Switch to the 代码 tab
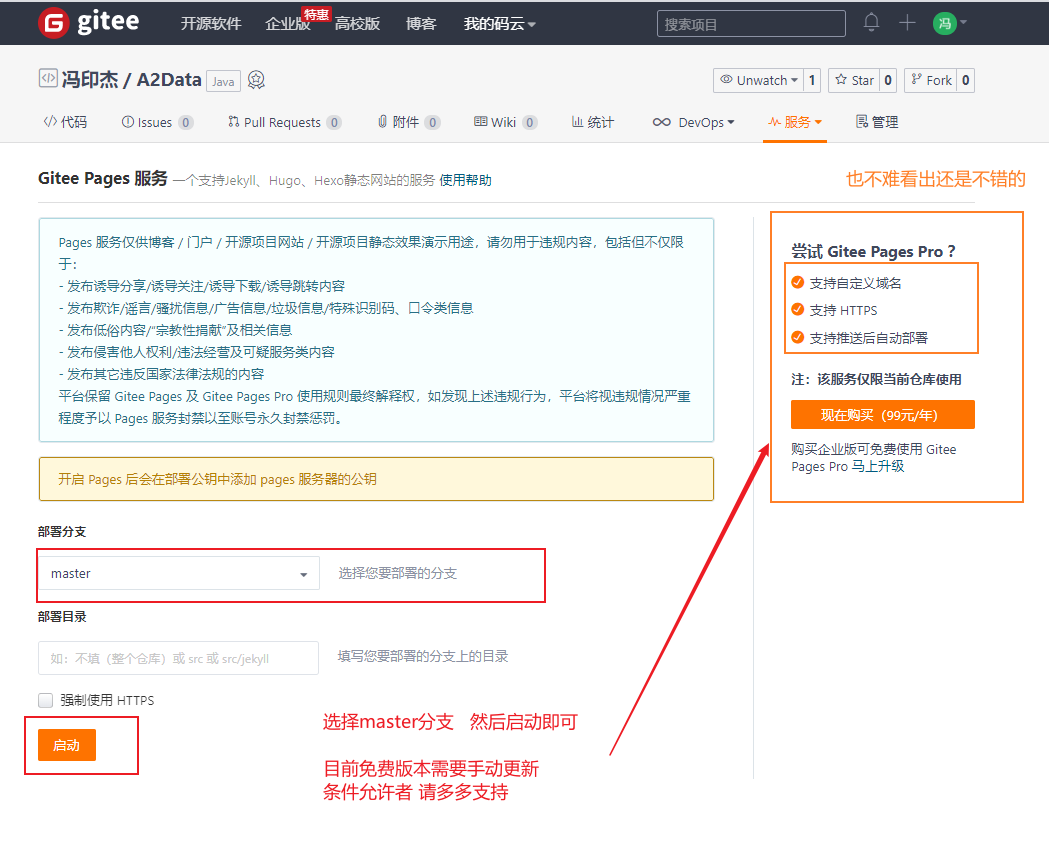The width and height of the screenshot is (1049, 862). tap(65, 122)
